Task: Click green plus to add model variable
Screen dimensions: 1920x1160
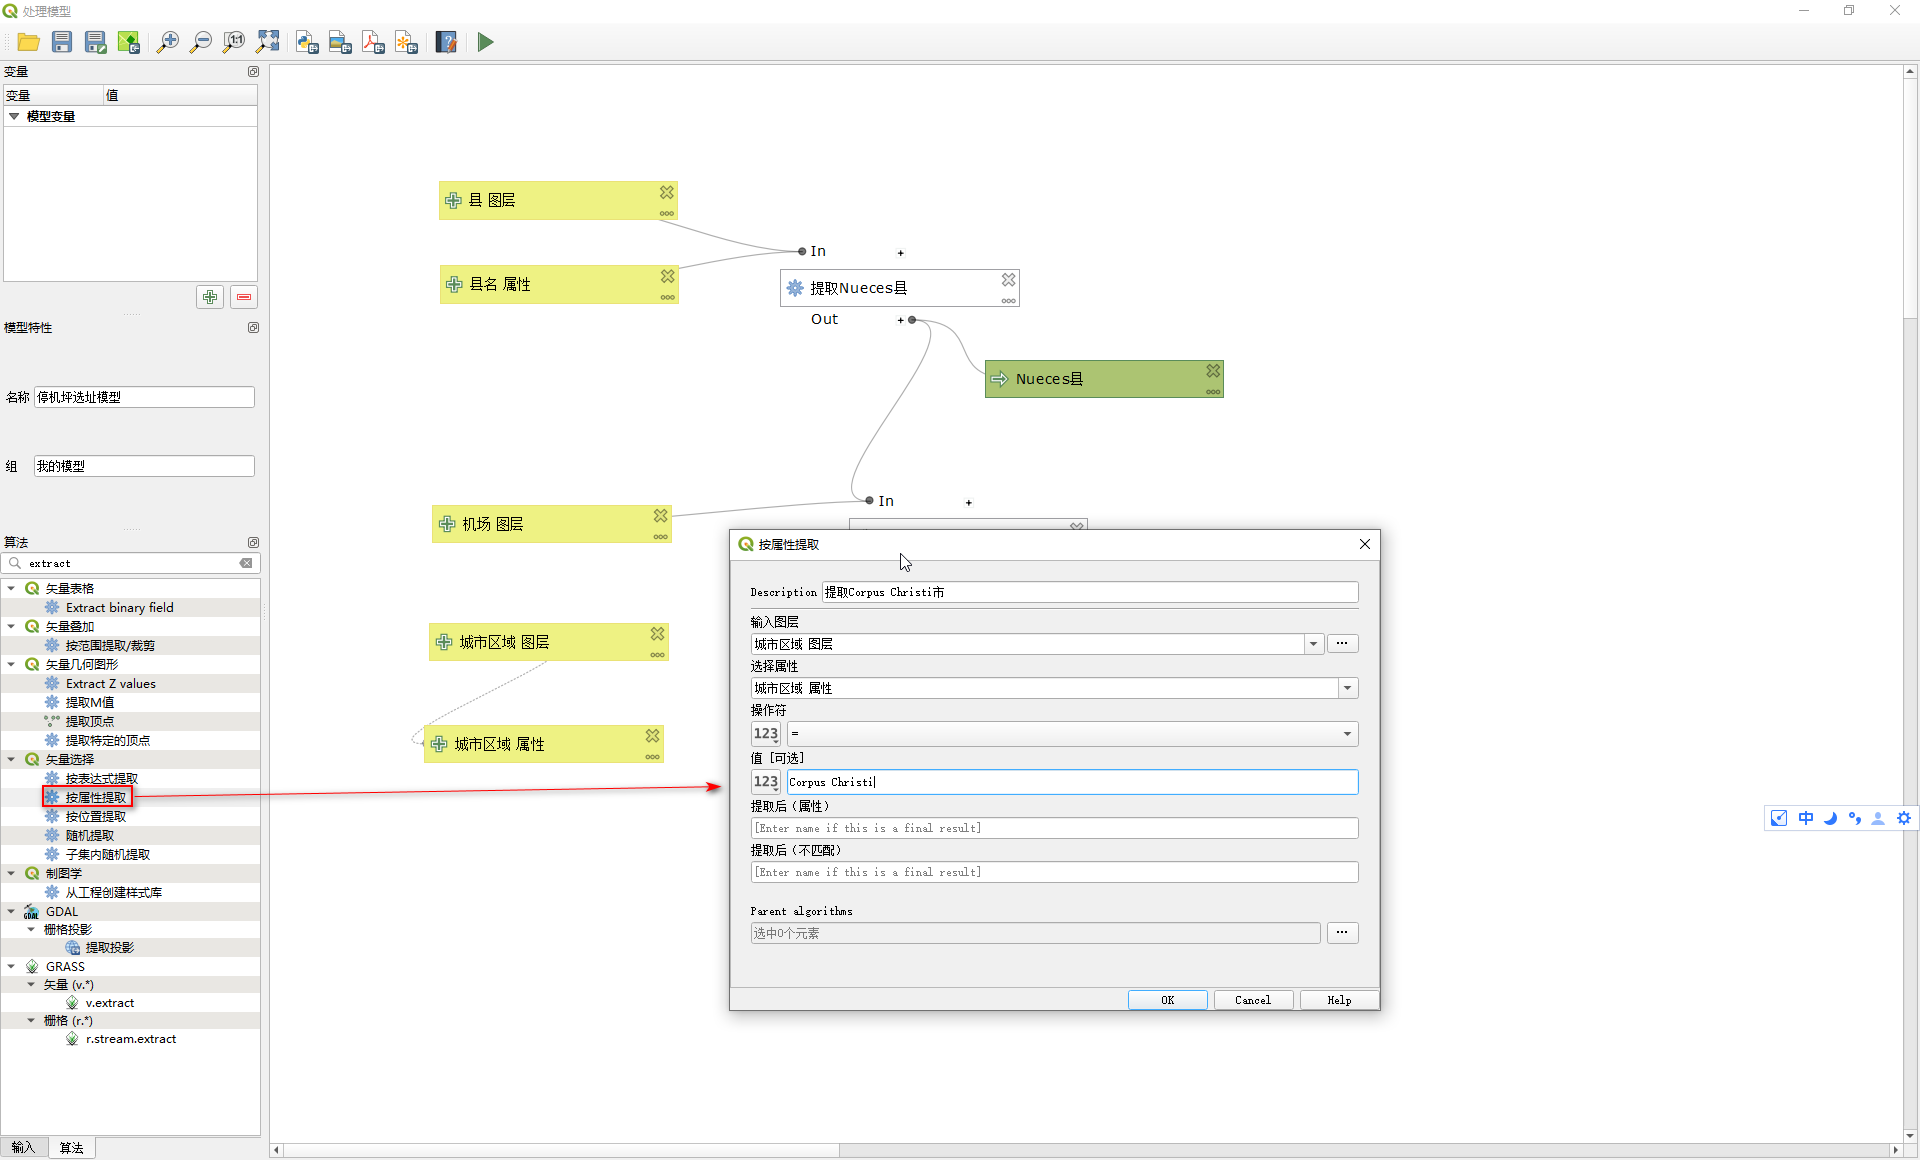Action: 210,297
